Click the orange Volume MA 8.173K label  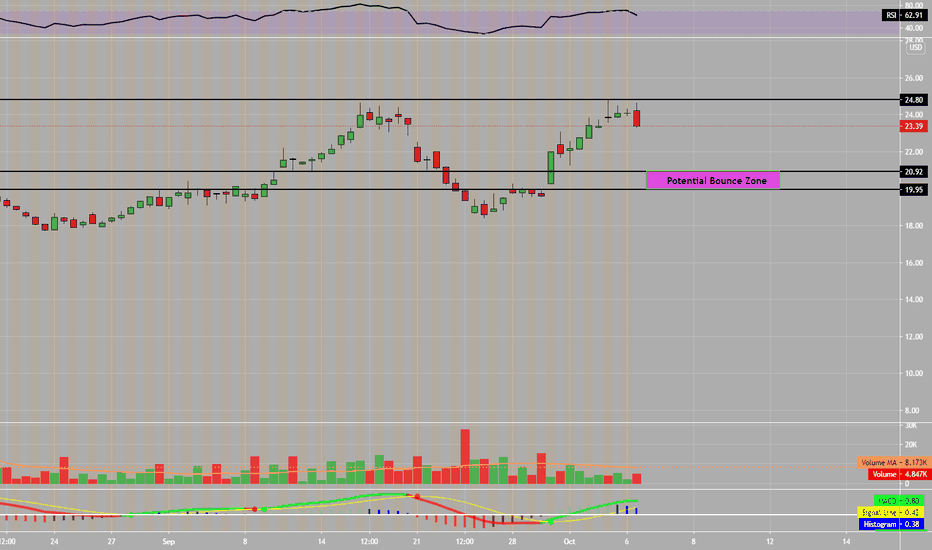coord(893,463)
